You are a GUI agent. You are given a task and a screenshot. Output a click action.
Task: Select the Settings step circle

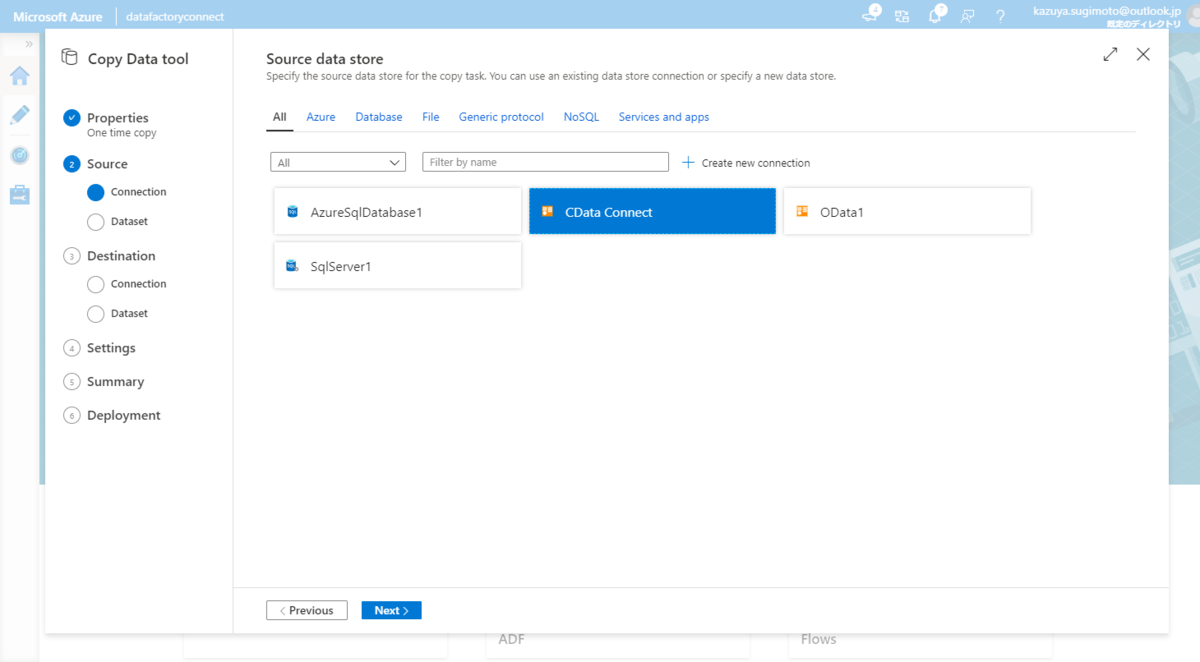point(71,348)
